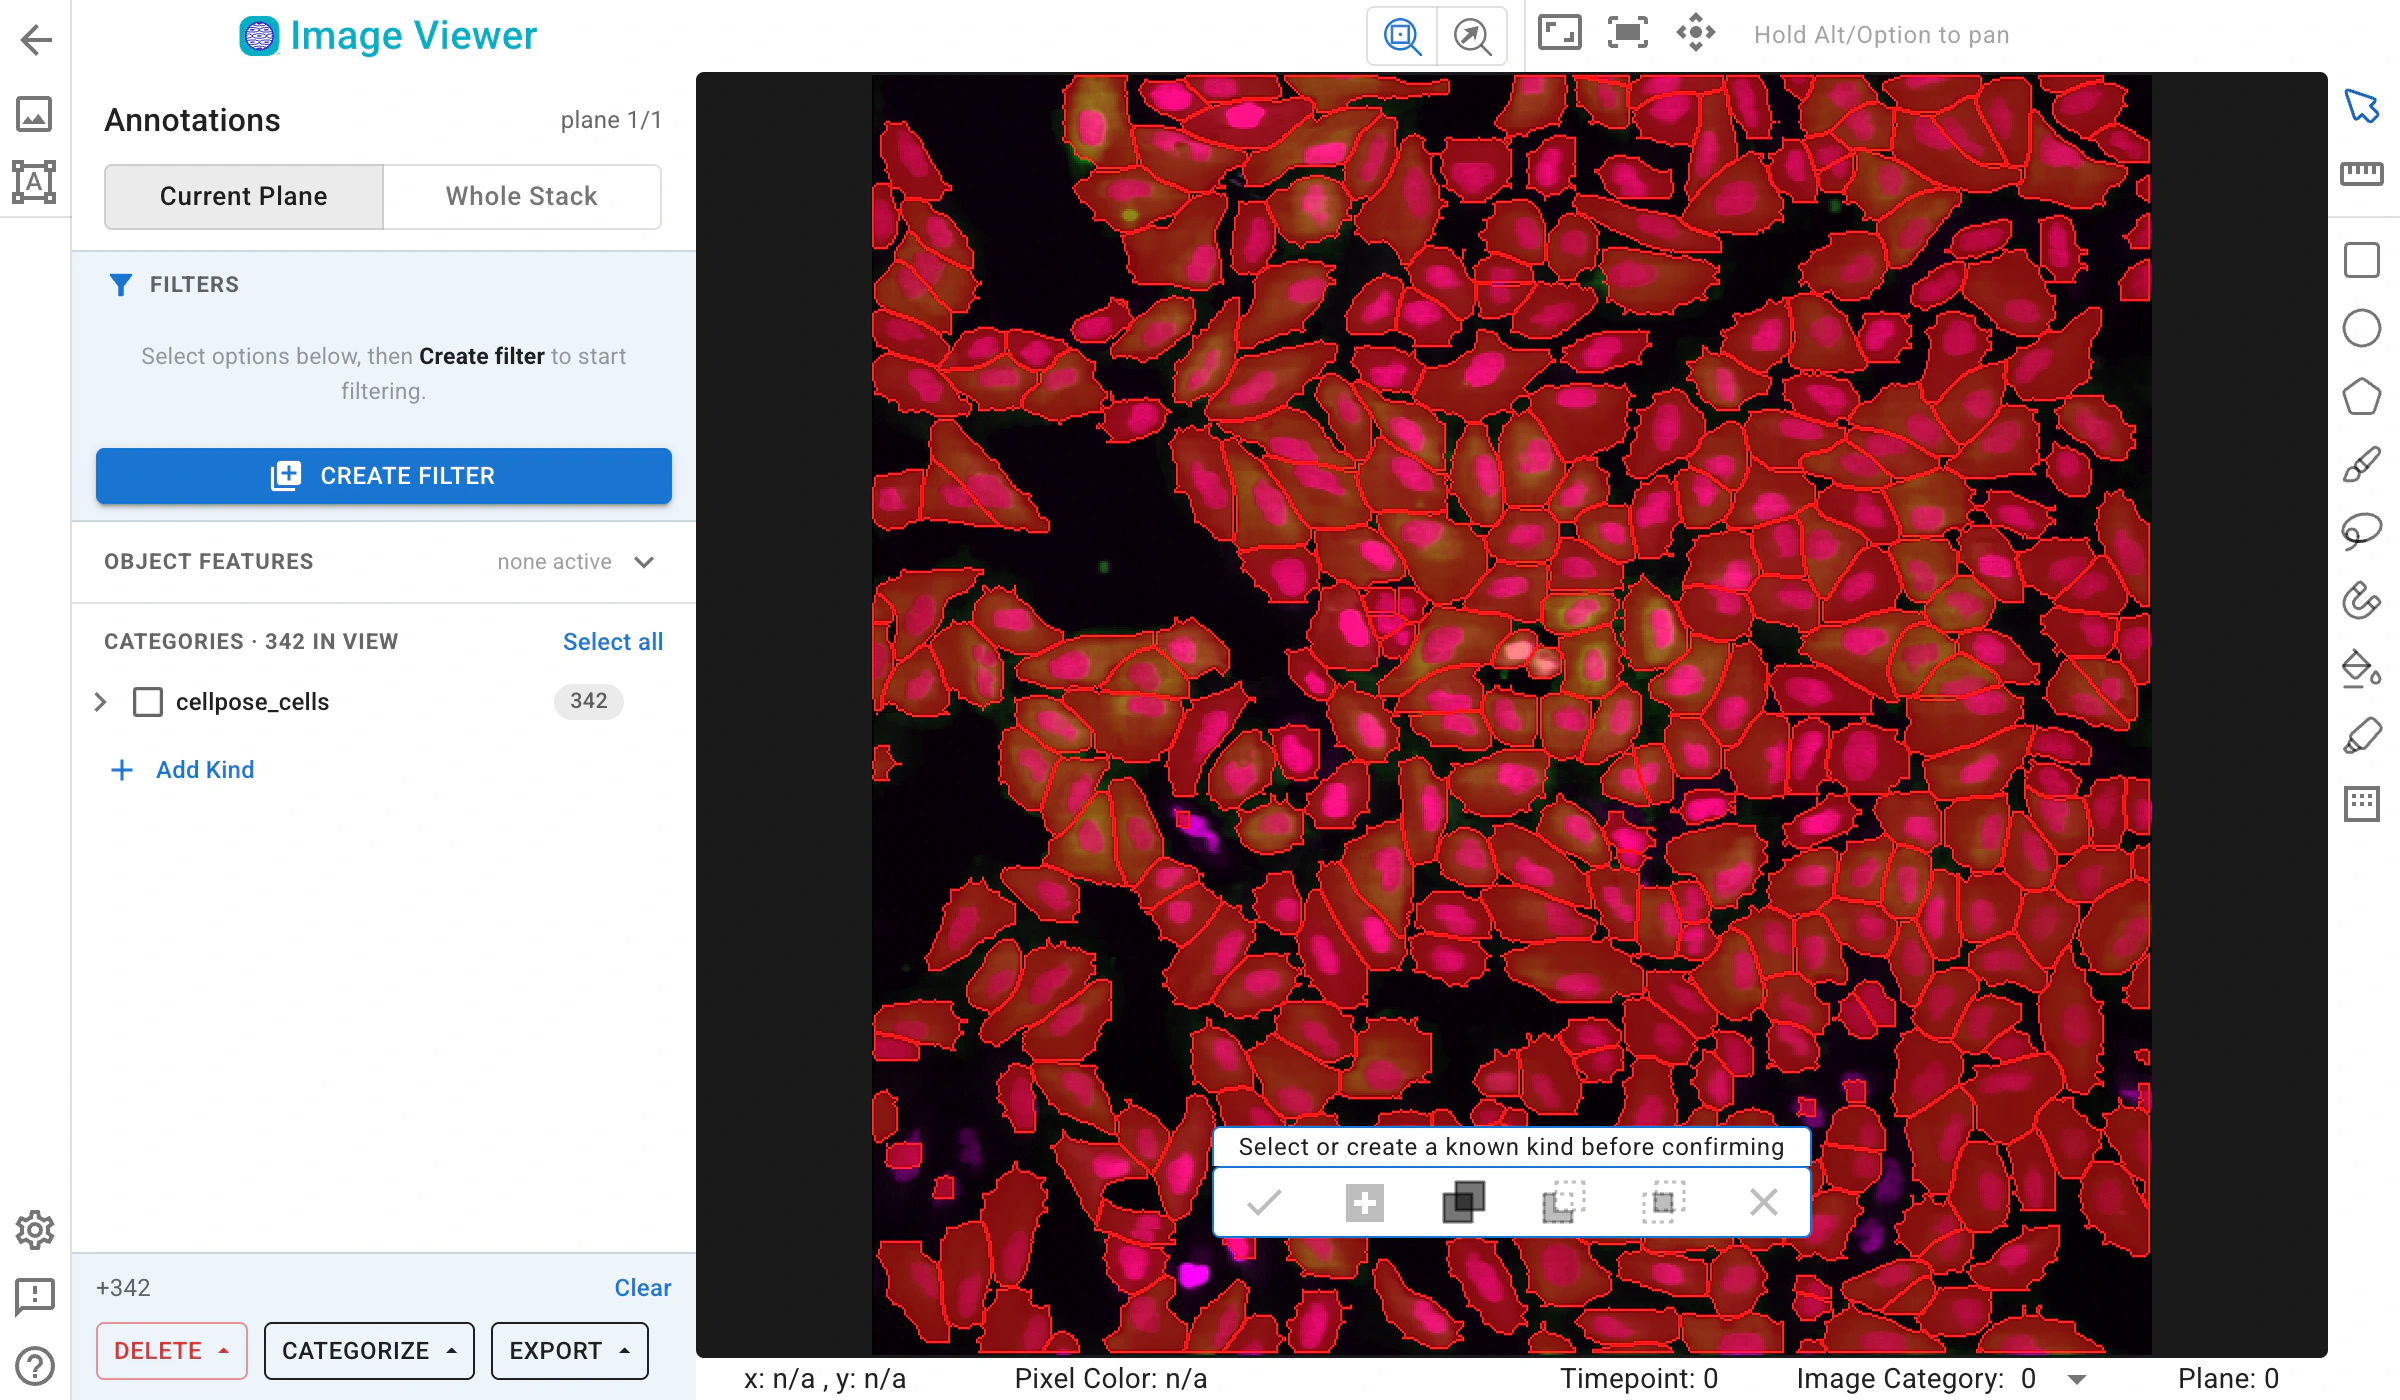The width and height of the screenshot is (2400, 1400).
Task: Click the back arrow icon
Action: [36, 39]
